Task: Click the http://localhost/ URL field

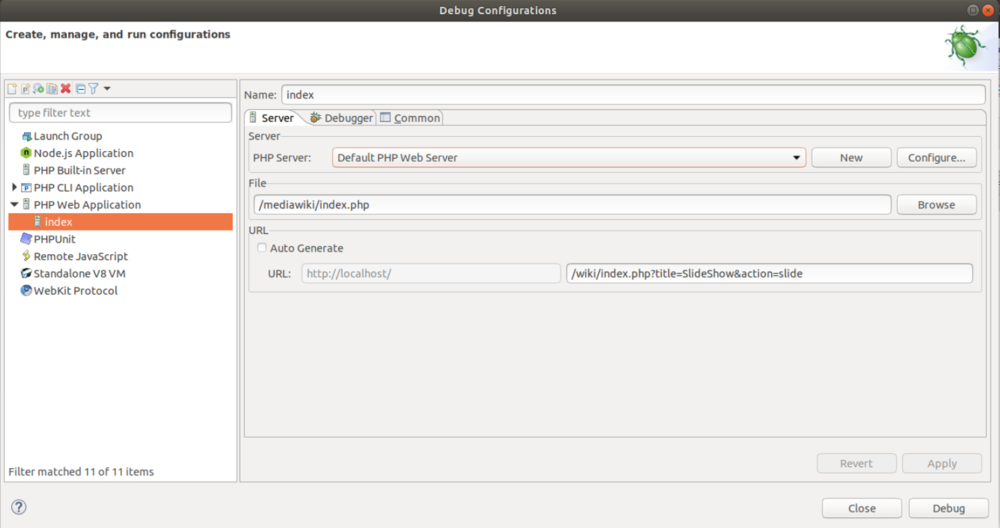Action: pyautogui.click(x=430, y=274)
